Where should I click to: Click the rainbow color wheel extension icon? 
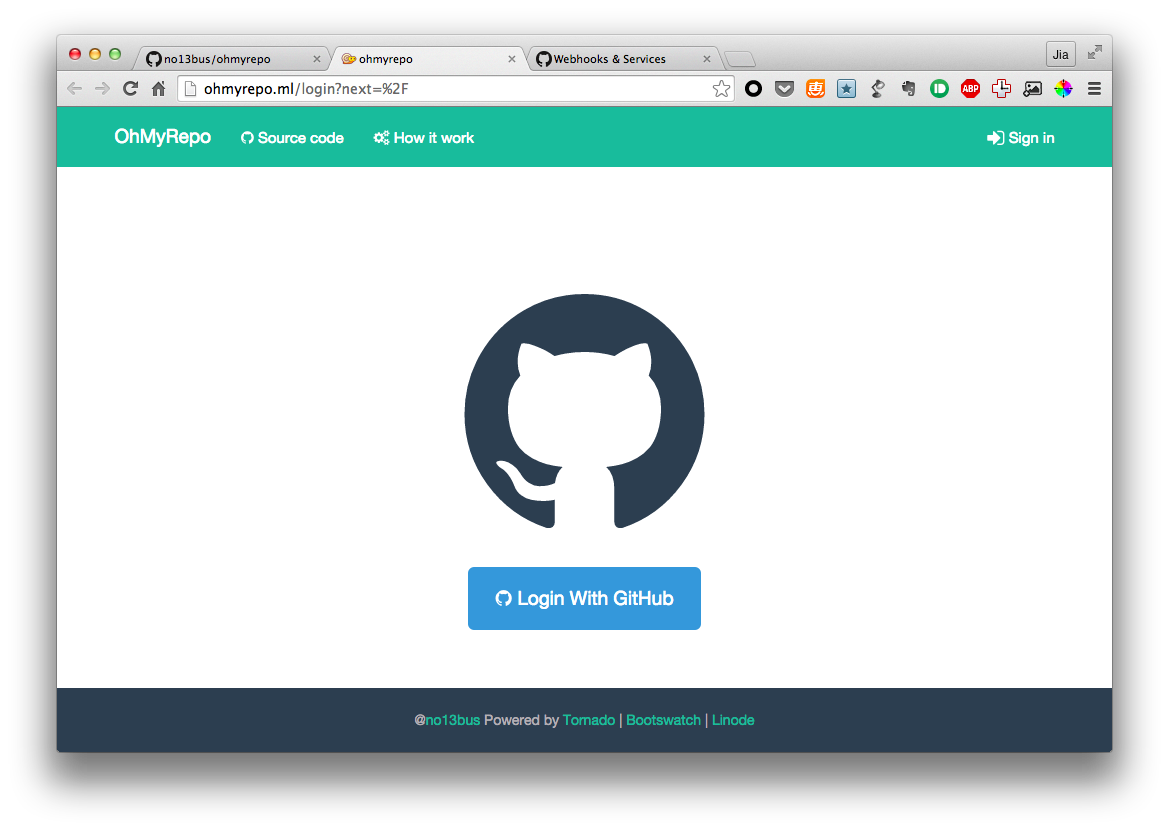point(1063,89)
